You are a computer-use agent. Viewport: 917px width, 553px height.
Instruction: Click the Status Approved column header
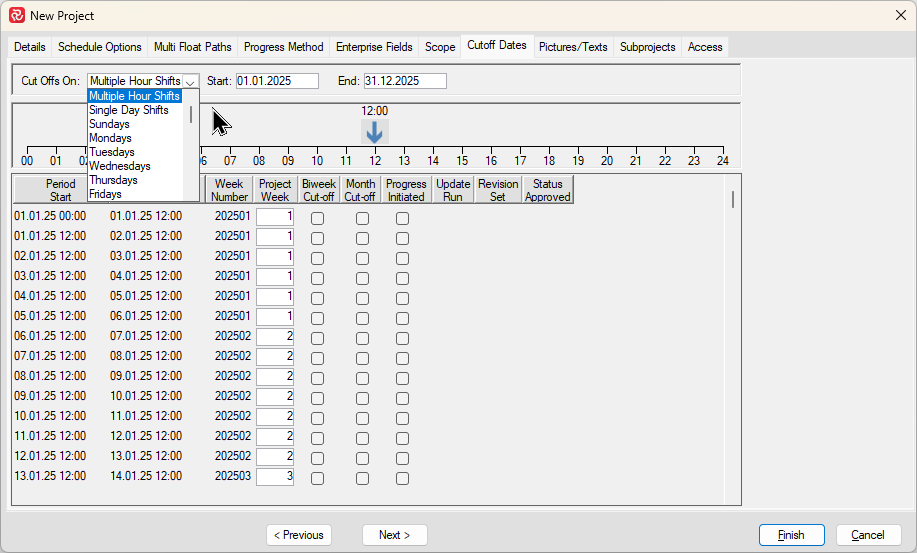point(547,190)
